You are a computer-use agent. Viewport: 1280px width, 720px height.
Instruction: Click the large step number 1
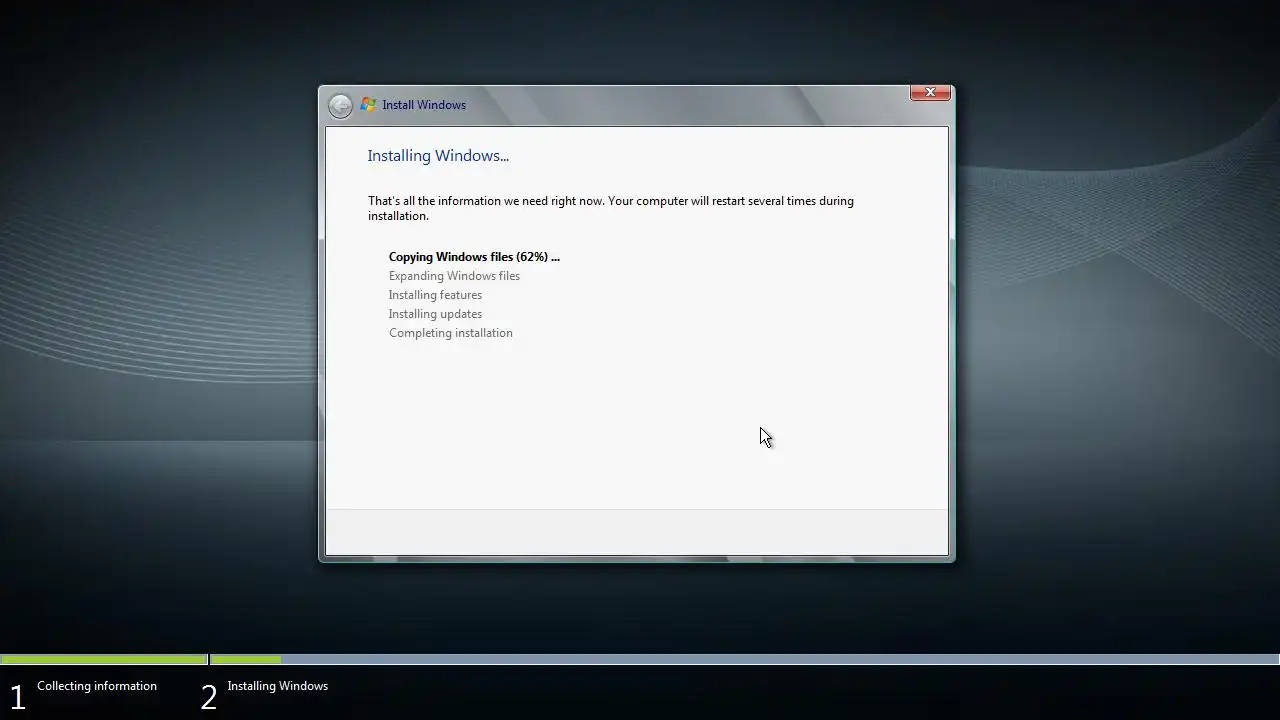(17, 698)
